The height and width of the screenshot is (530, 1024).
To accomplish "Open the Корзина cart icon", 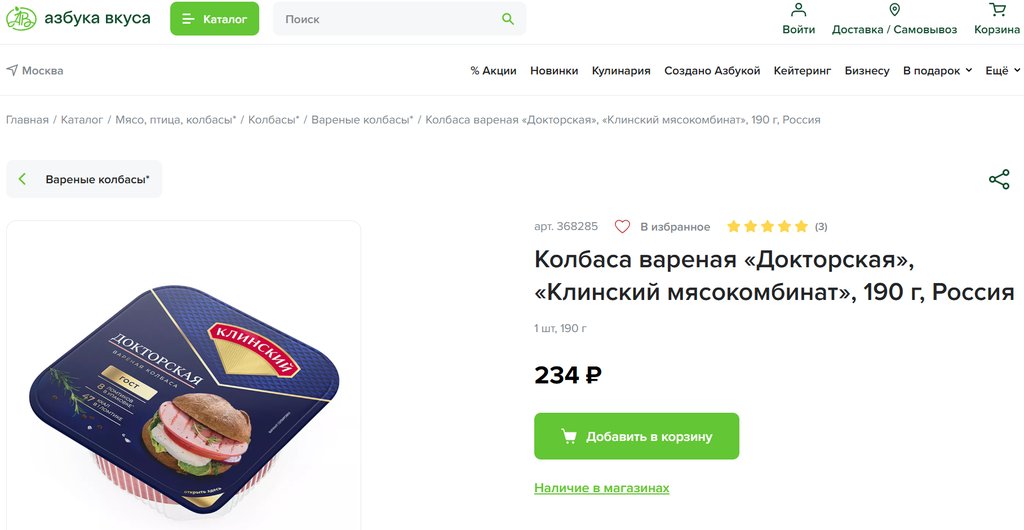I will [997, 10].
